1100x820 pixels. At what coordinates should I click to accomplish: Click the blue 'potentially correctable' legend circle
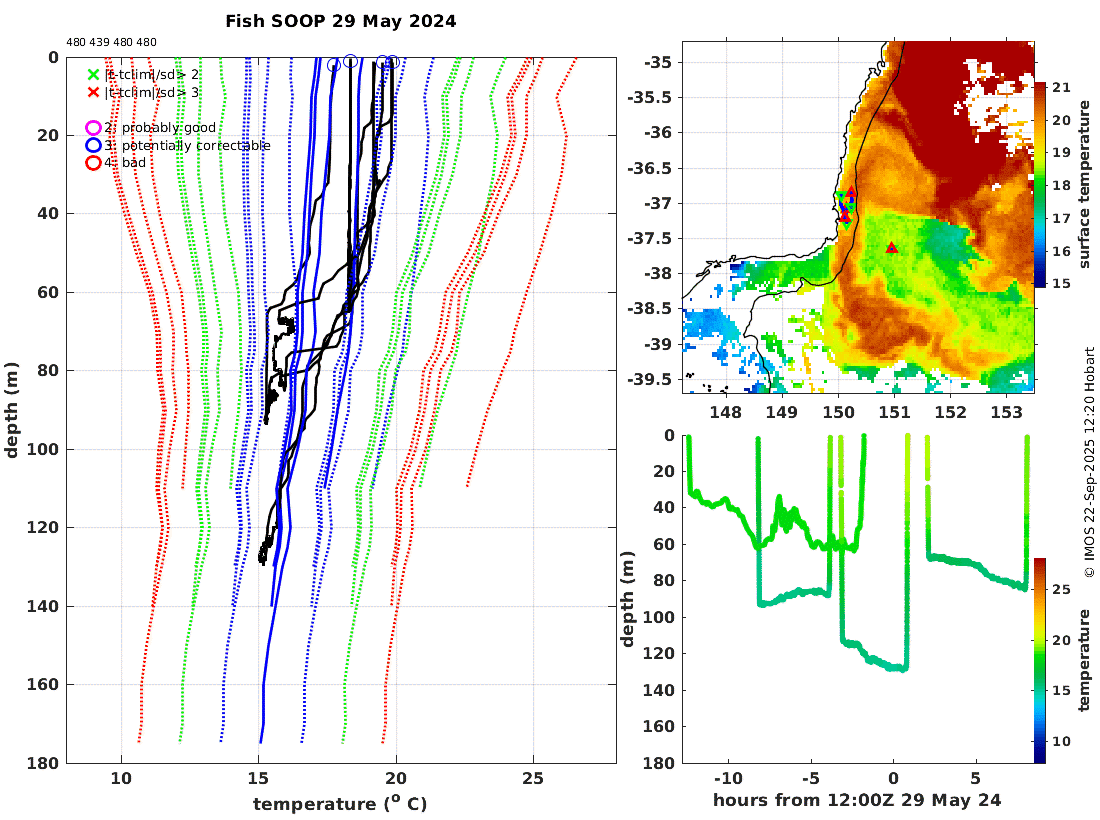[93, 145]
